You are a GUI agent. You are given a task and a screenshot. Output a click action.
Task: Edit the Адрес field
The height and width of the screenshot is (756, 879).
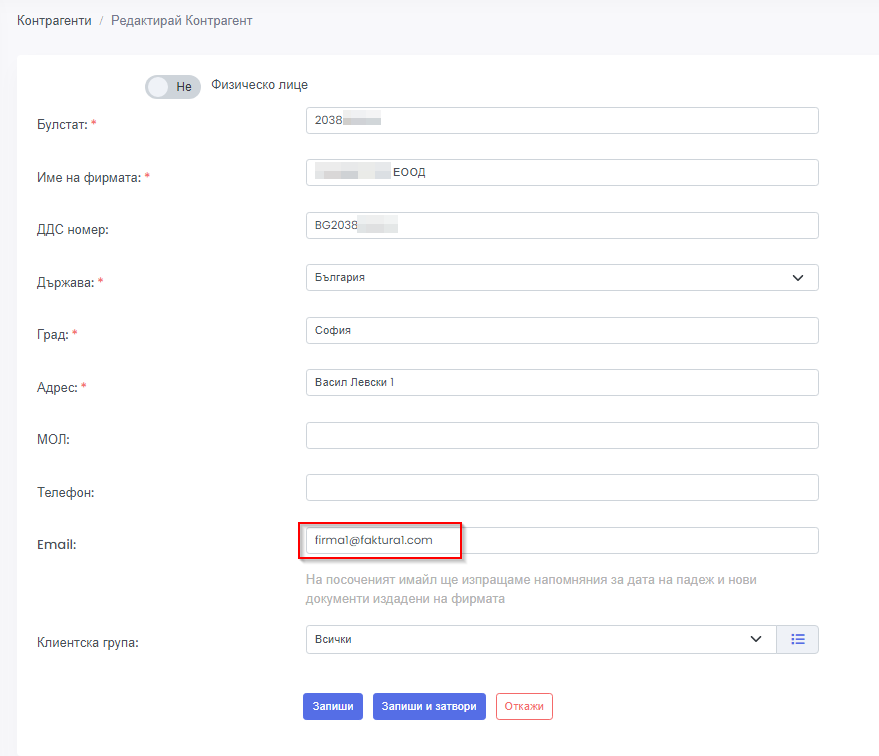coord(562,383)
